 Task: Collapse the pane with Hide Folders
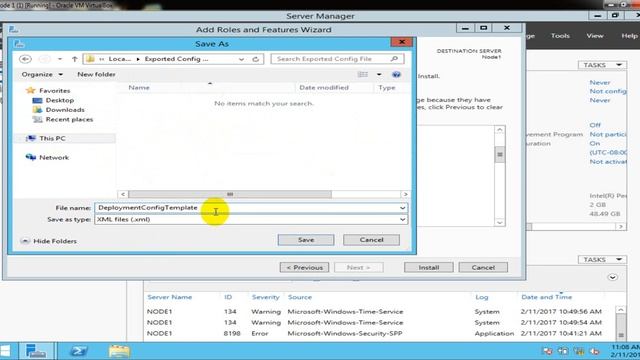(x=48, y=241)
